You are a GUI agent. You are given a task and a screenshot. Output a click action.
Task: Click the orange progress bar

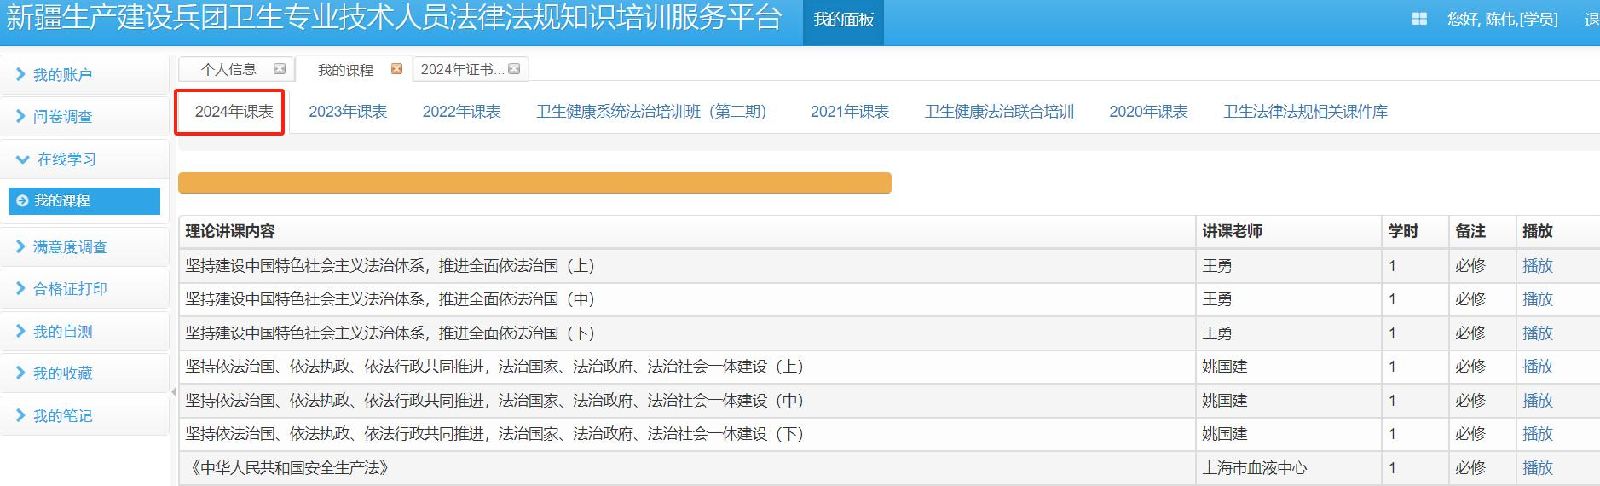[x=534, y=183]
